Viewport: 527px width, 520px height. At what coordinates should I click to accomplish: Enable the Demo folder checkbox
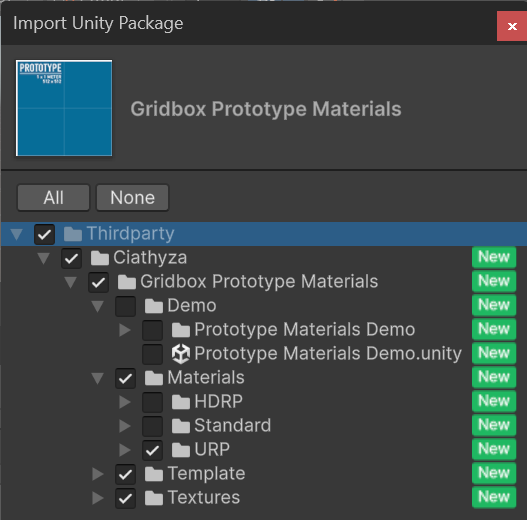coord(125,306)
